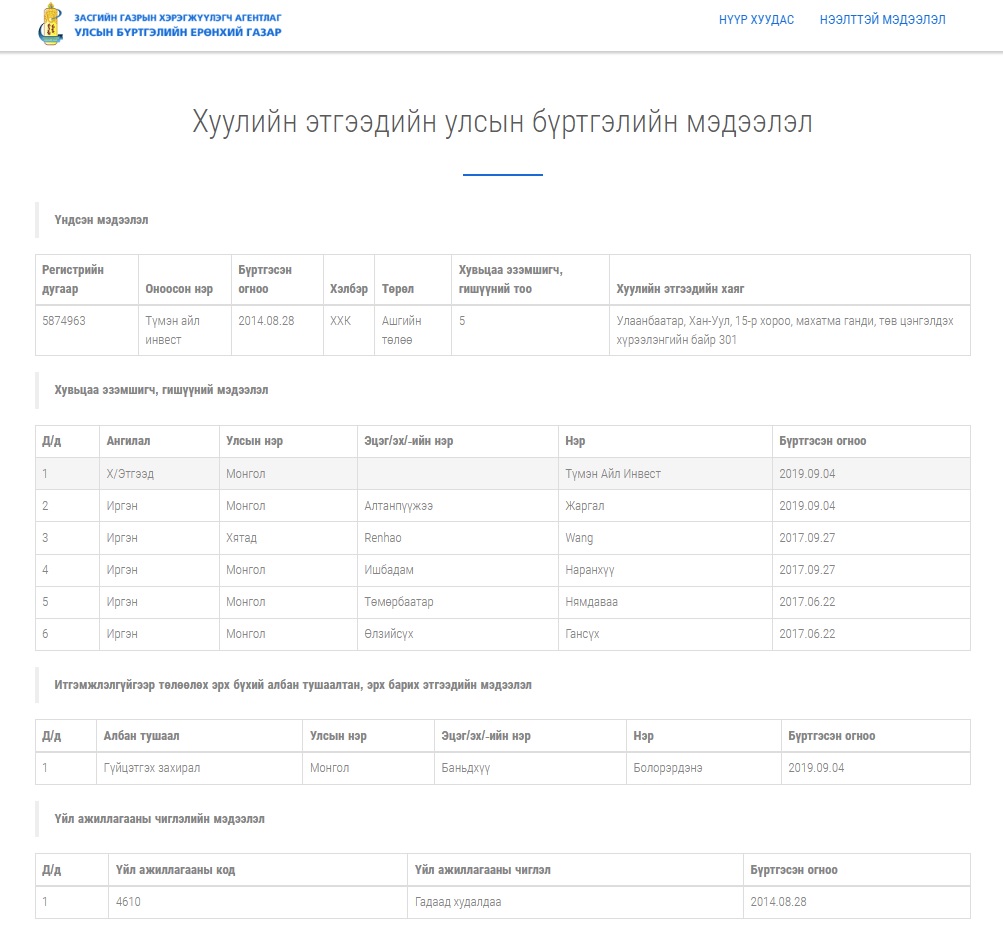Open the НЭЭЛТТЭЙ МЭДЭЭЛЭЛ menu link

[x=882, y=20]
